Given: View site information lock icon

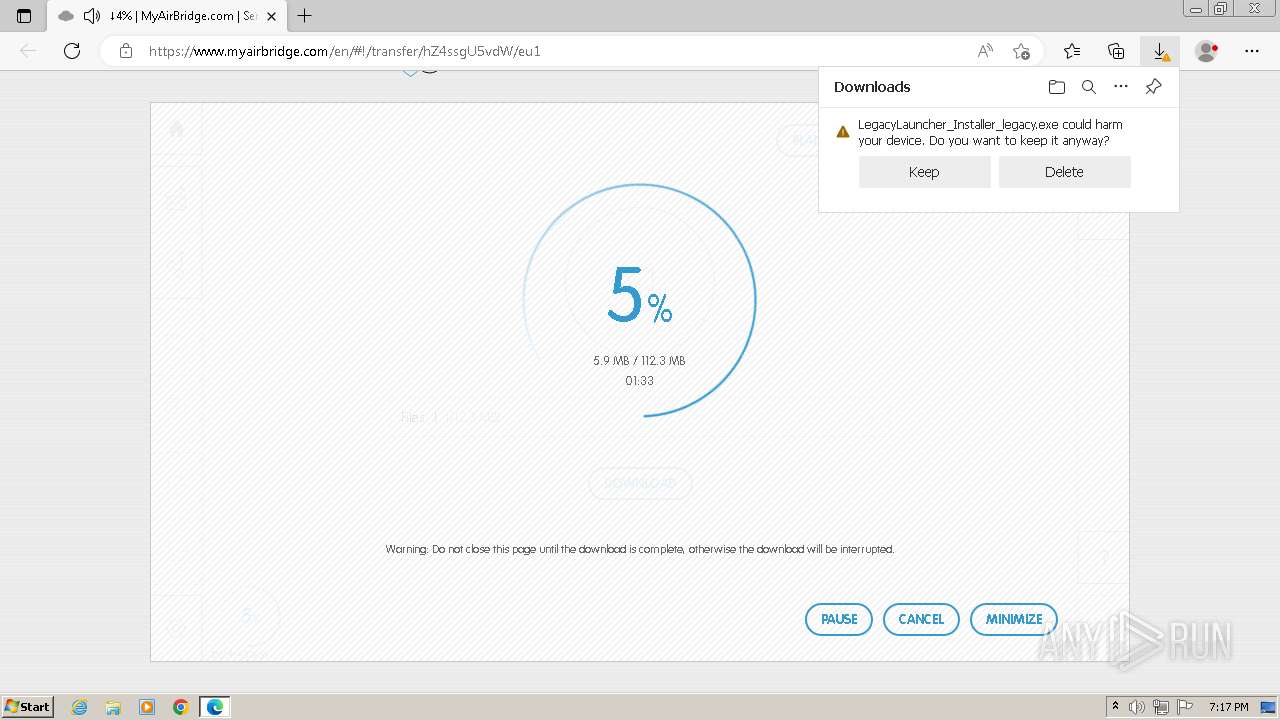Looking at the screenshot, I should [x=125, y=51].
